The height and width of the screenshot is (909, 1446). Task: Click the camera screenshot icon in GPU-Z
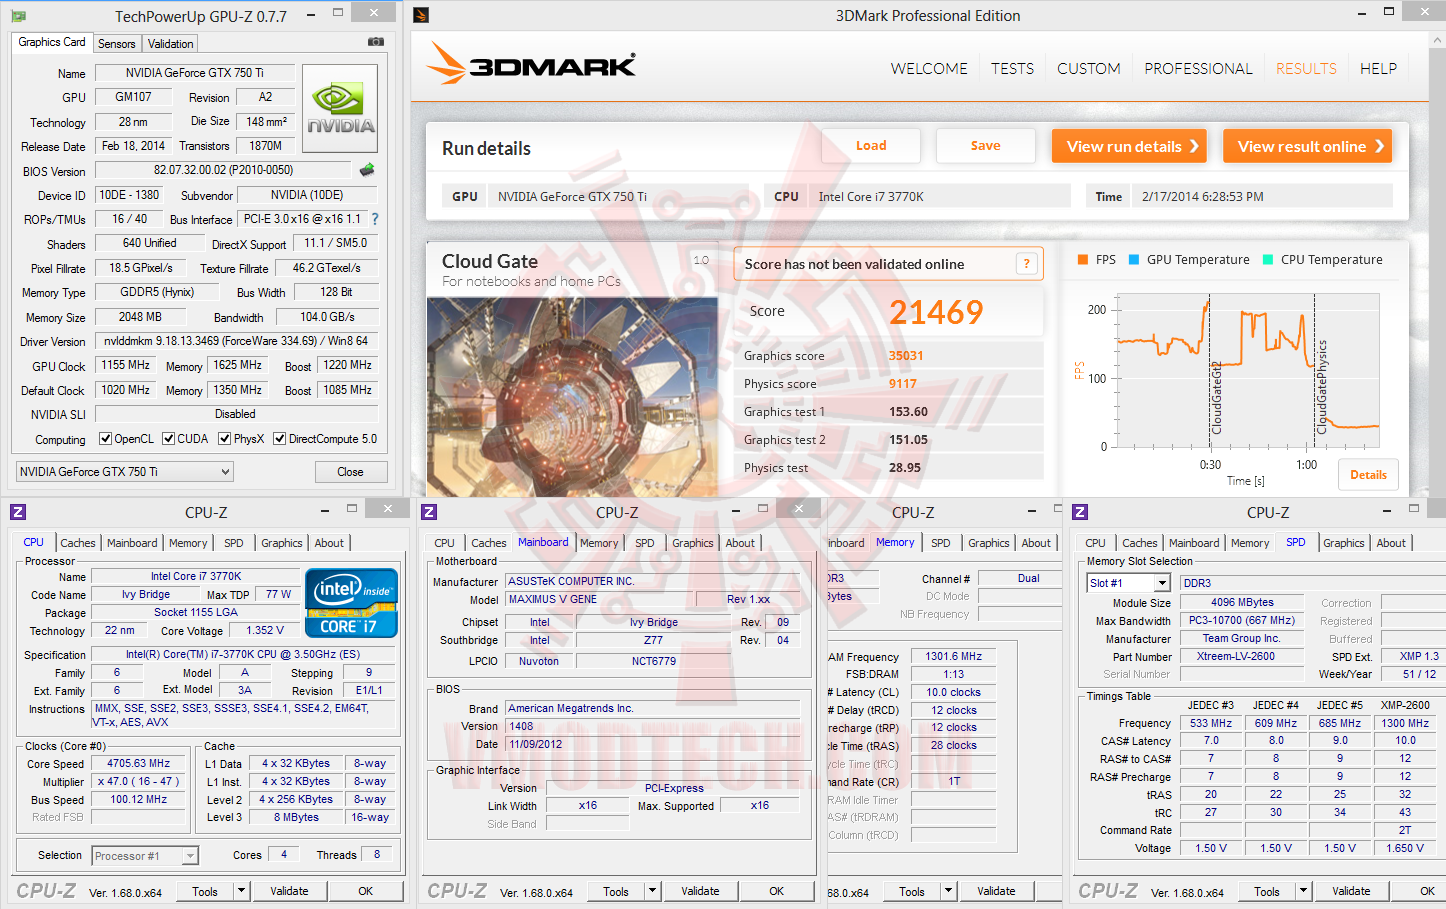(376, 42)
